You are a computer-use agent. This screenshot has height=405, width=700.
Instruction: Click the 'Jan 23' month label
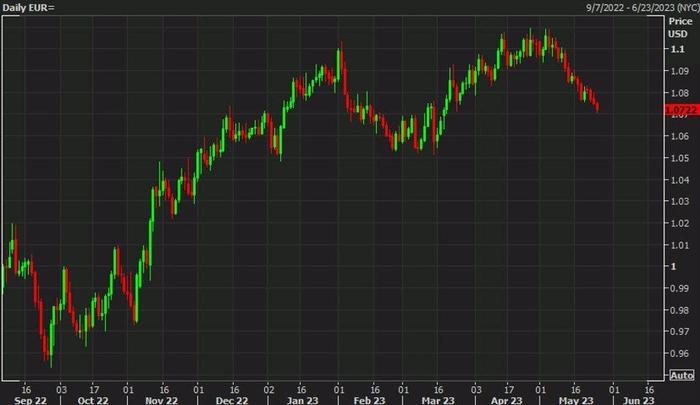click(x=302, y=400)
